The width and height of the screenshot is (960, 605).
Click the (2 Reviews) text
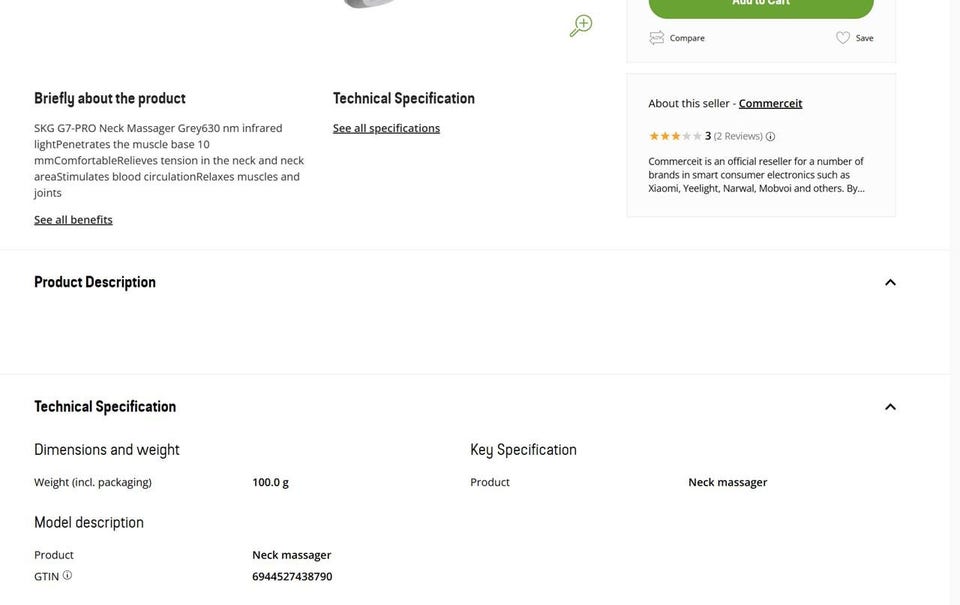point(738,136)
